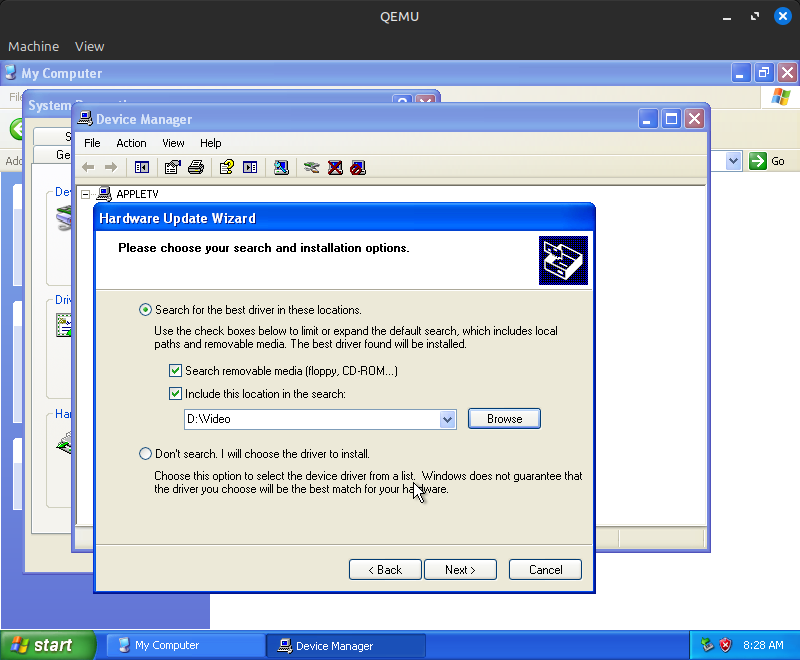Switch to My Computer taskbar button
Viewport: 800px width, 660px height.
coord(185,645)
